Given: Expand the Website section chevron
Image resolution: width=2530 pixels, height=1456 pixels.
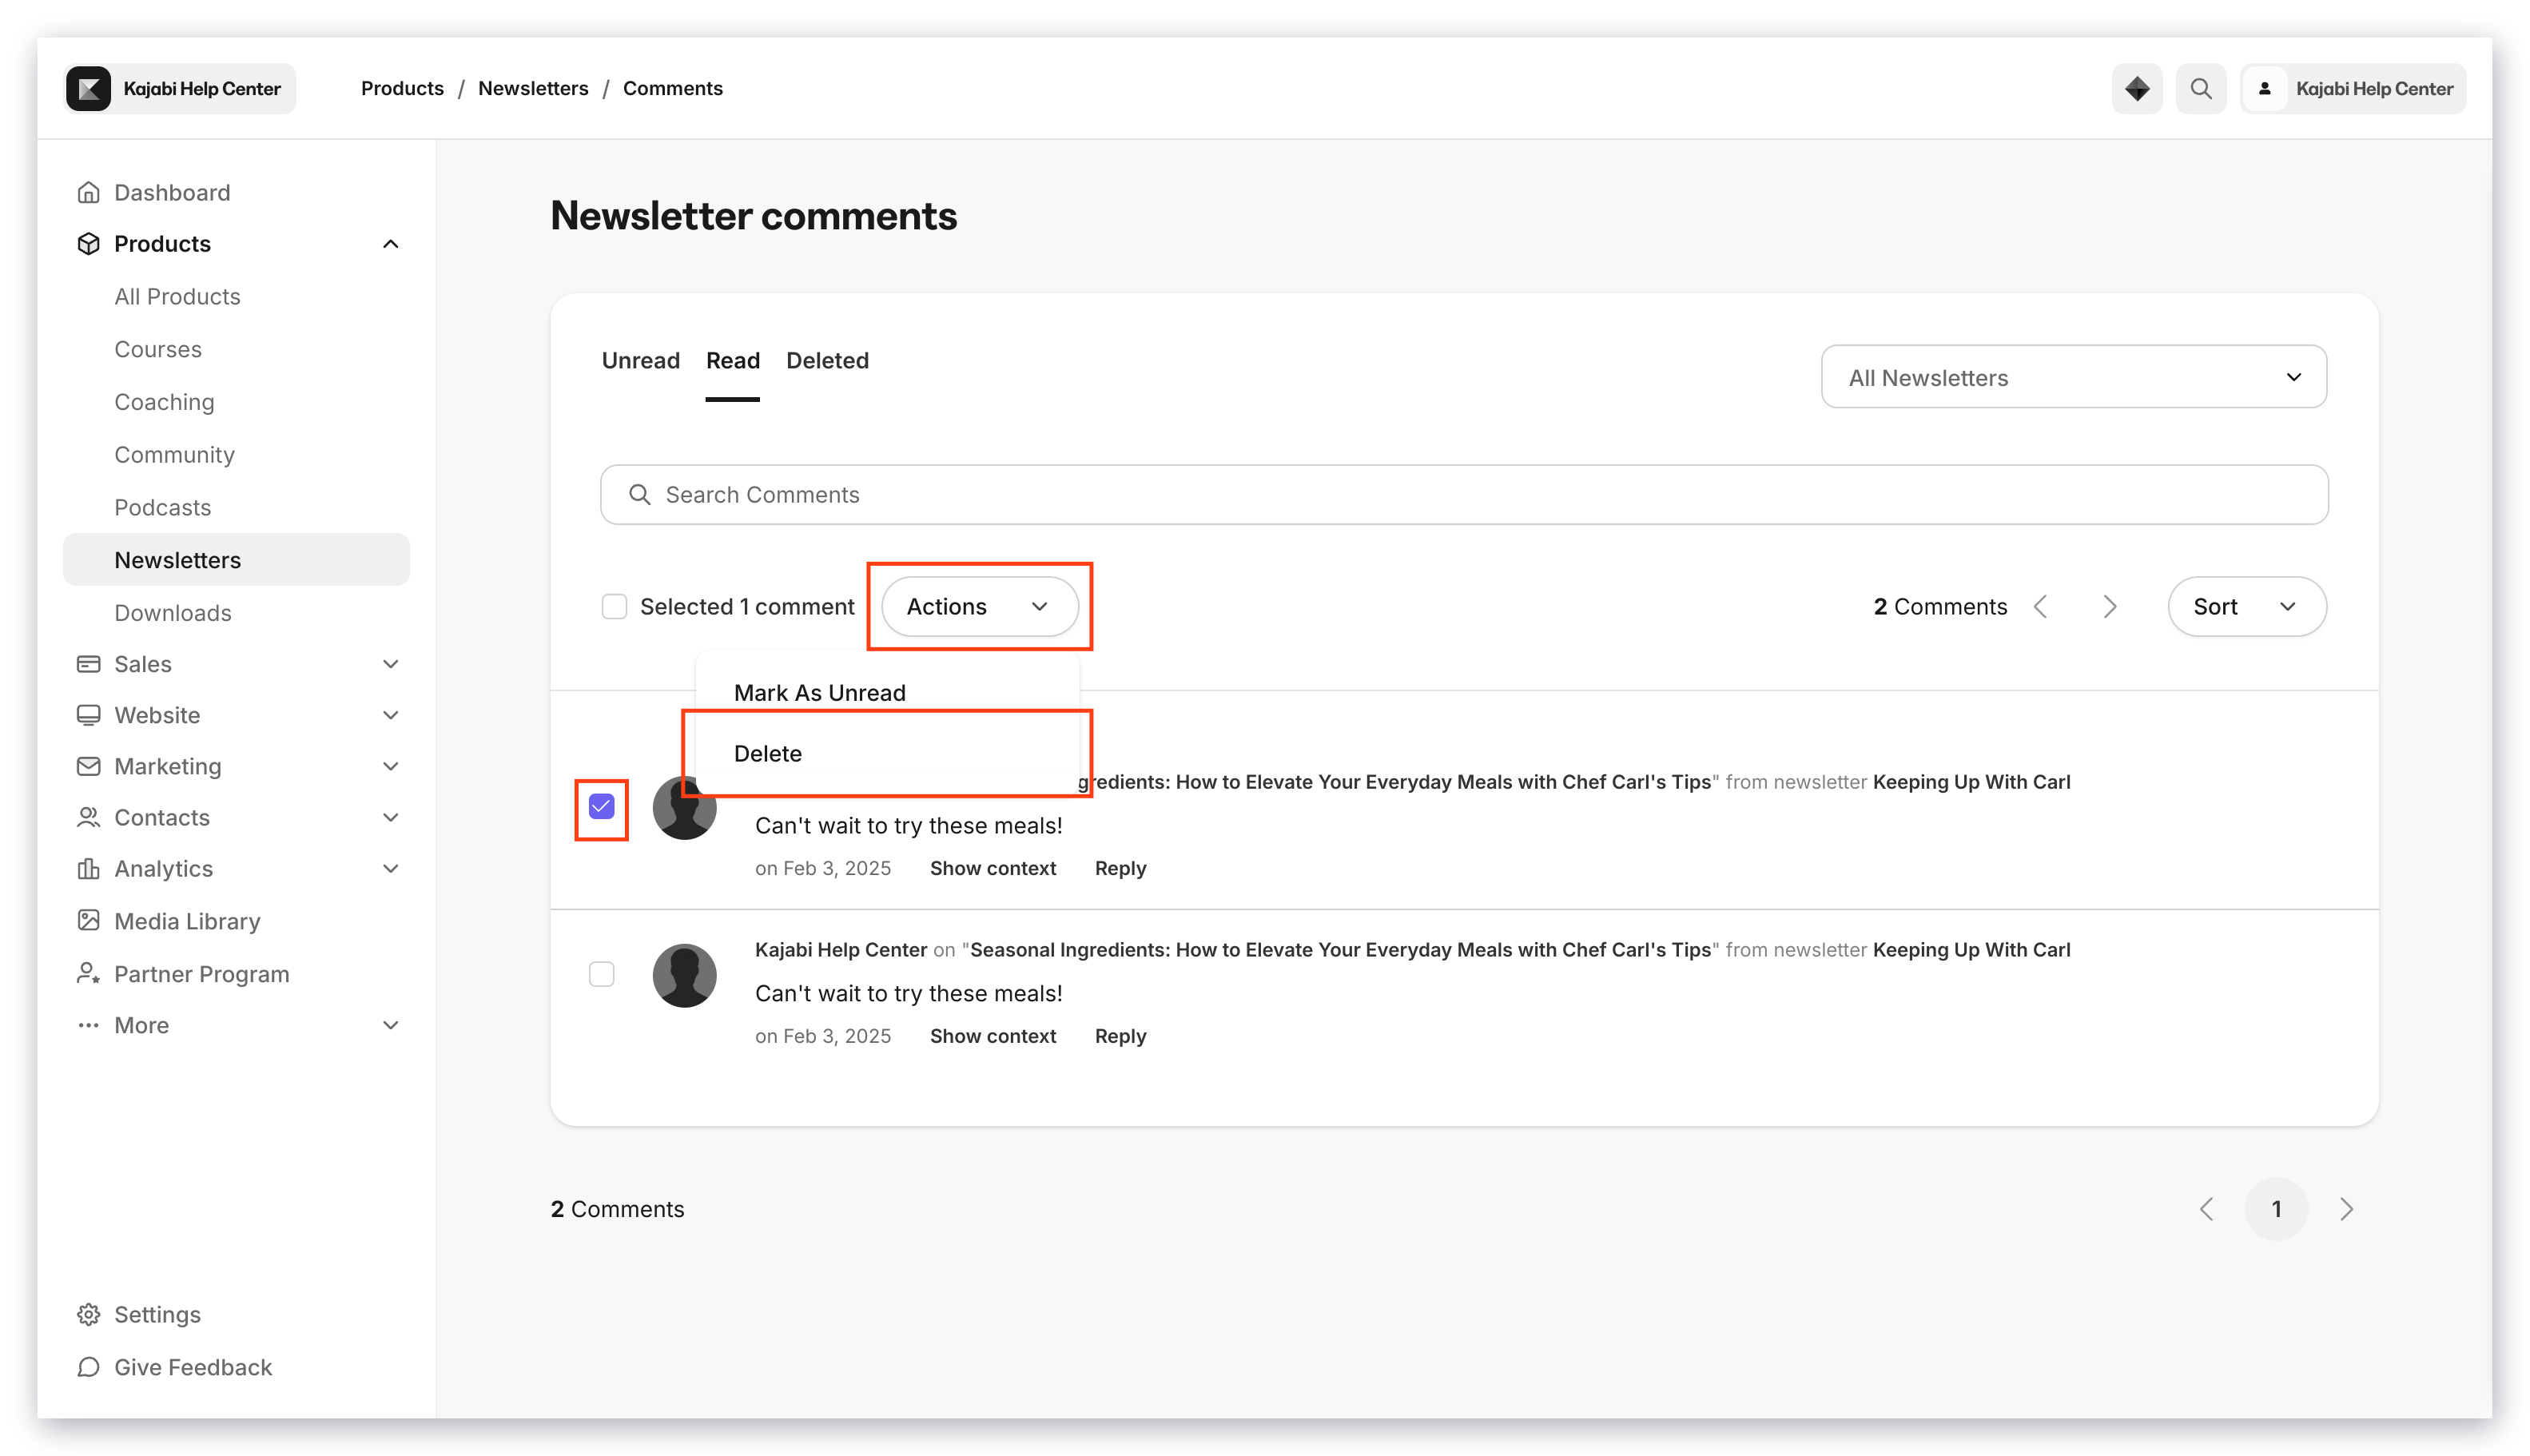Looking at the screenshot, I should click(x=390, y=714).
